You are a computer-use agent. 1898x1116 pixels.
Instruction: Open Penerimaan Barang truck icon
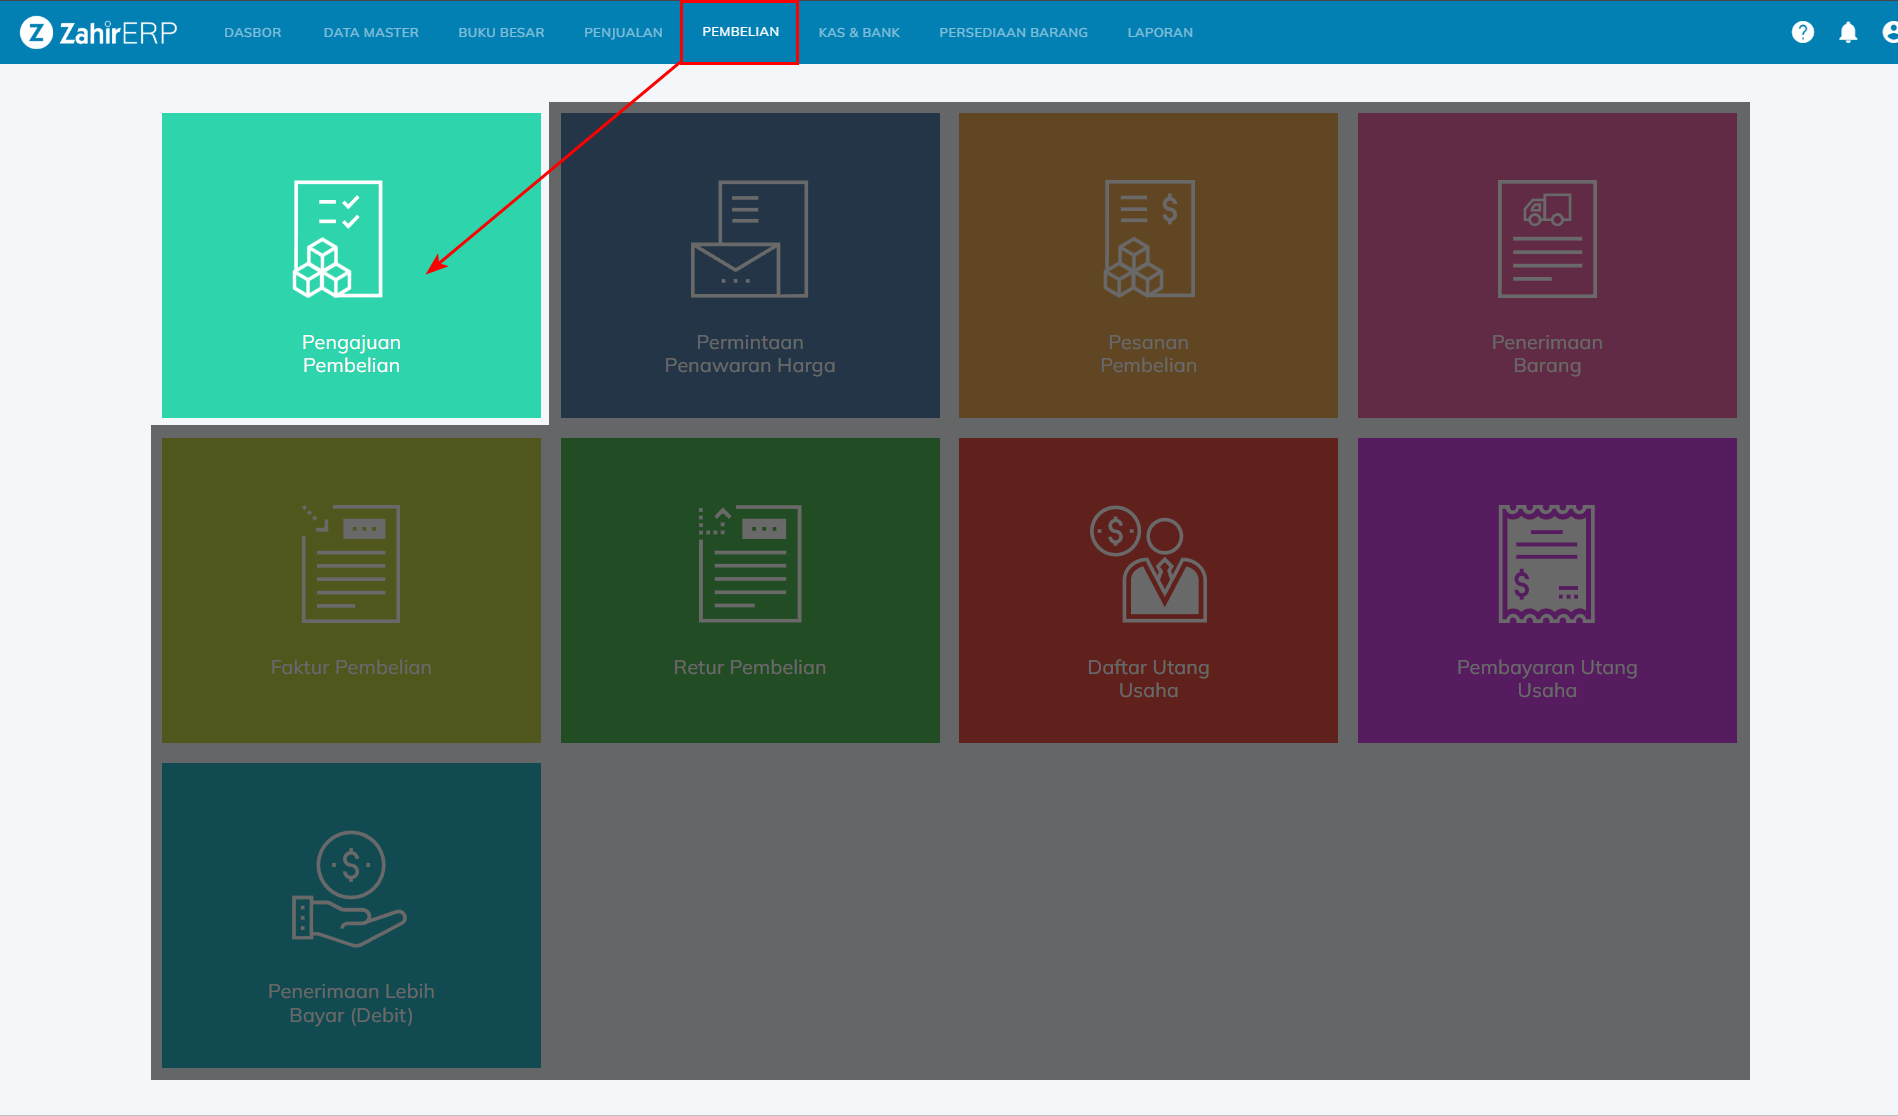1546,239
